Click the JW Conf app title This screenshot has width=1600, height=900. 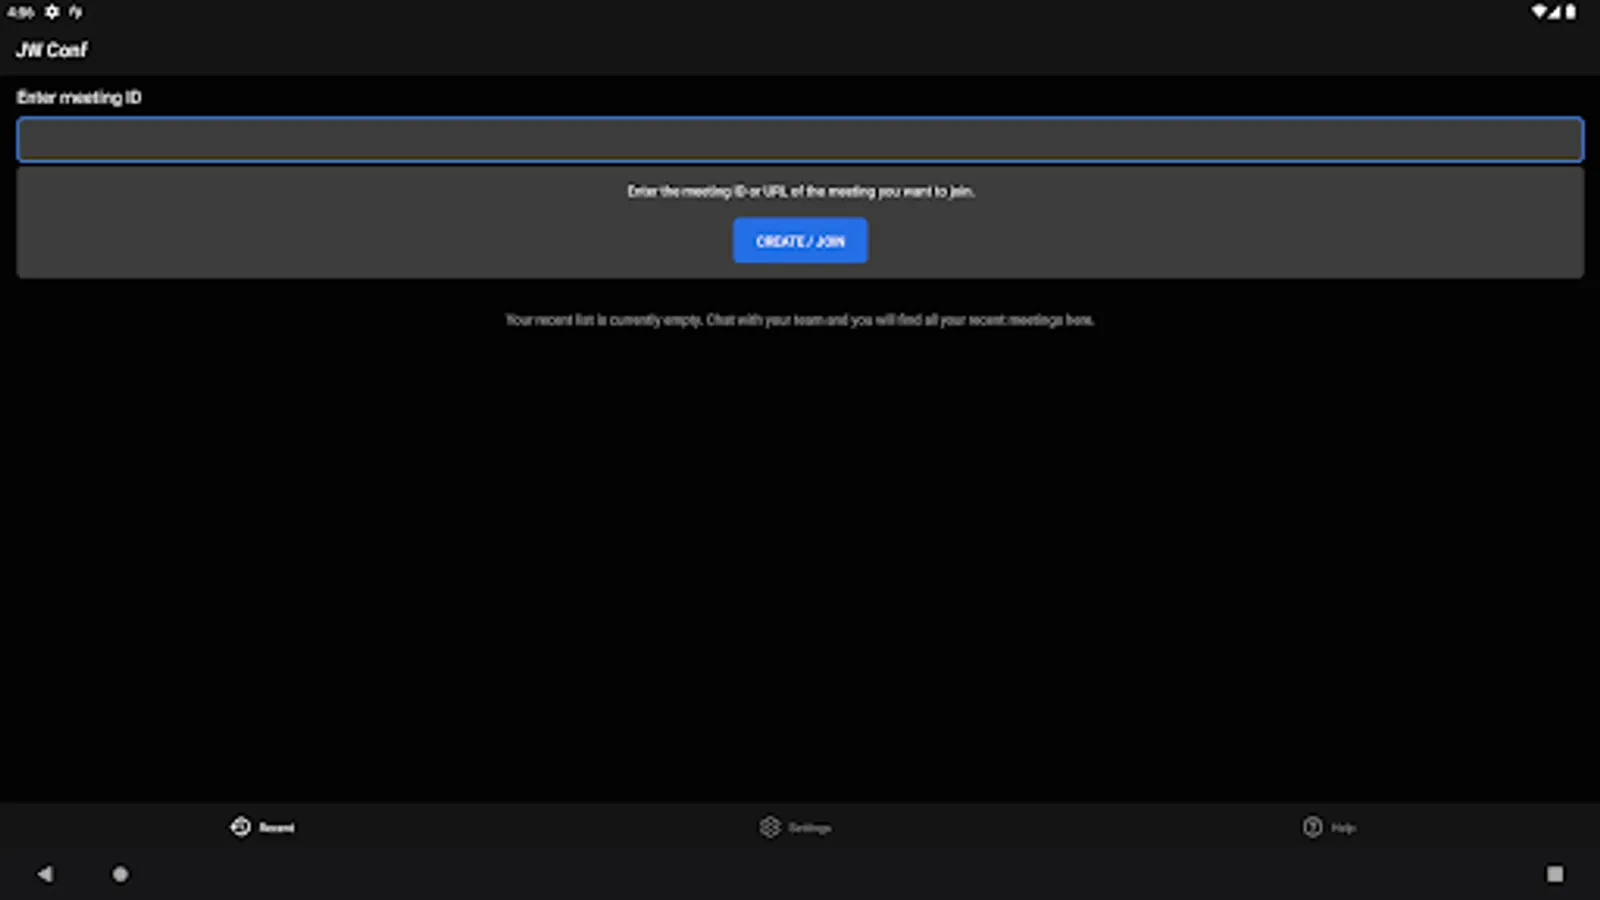pos(52,50)
